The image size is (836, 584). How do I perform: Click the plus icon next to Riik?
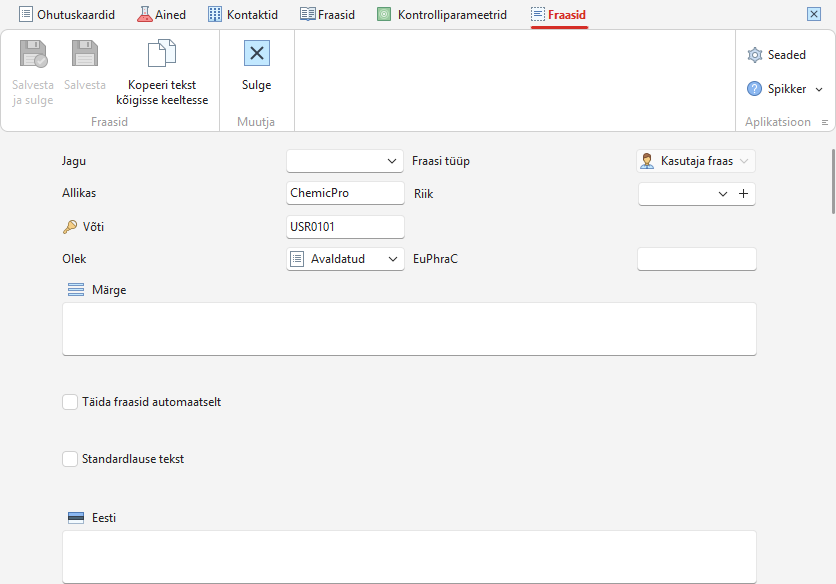pyautogui.click(x=743, y=194)
